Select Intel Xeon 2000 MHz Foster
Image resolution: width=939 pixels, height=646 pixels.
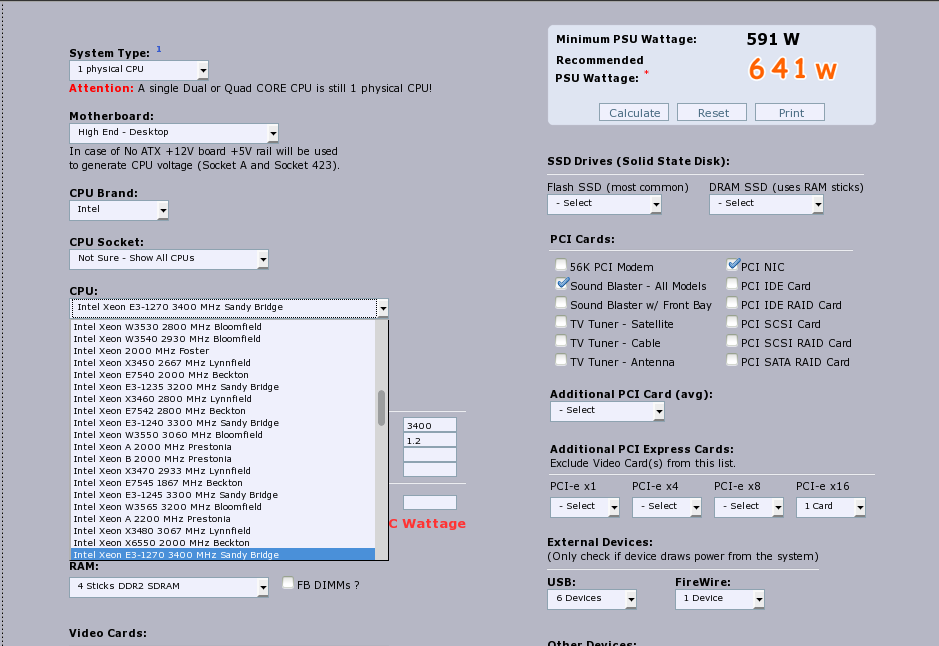click(x=223, y=351)
